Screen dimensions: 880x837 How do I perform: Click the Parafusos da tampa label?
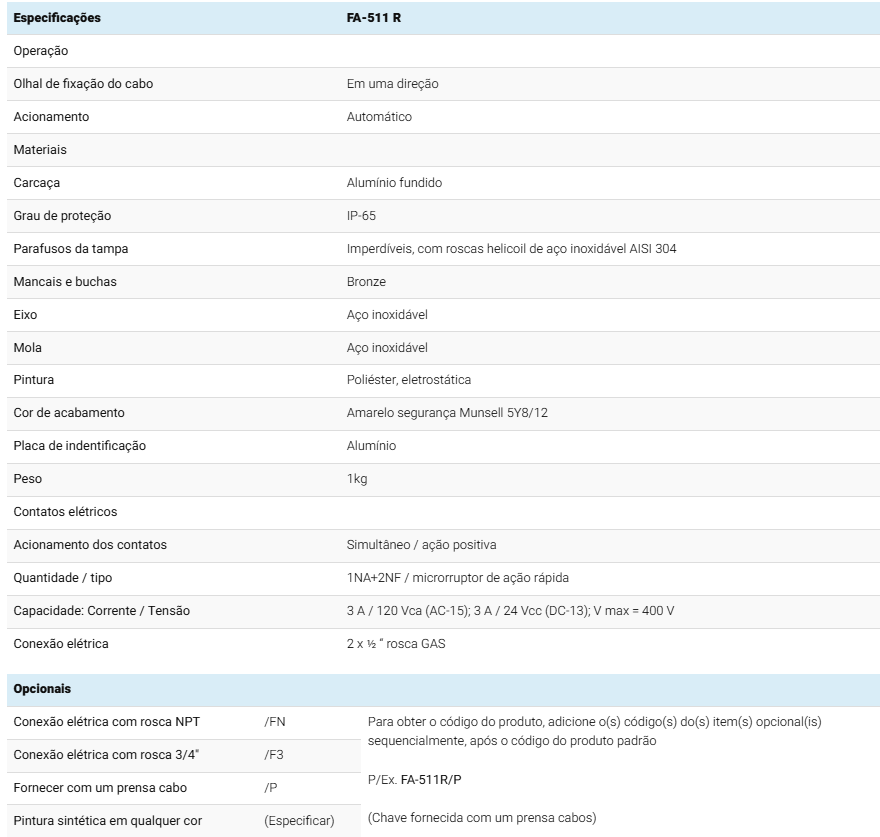71,249
